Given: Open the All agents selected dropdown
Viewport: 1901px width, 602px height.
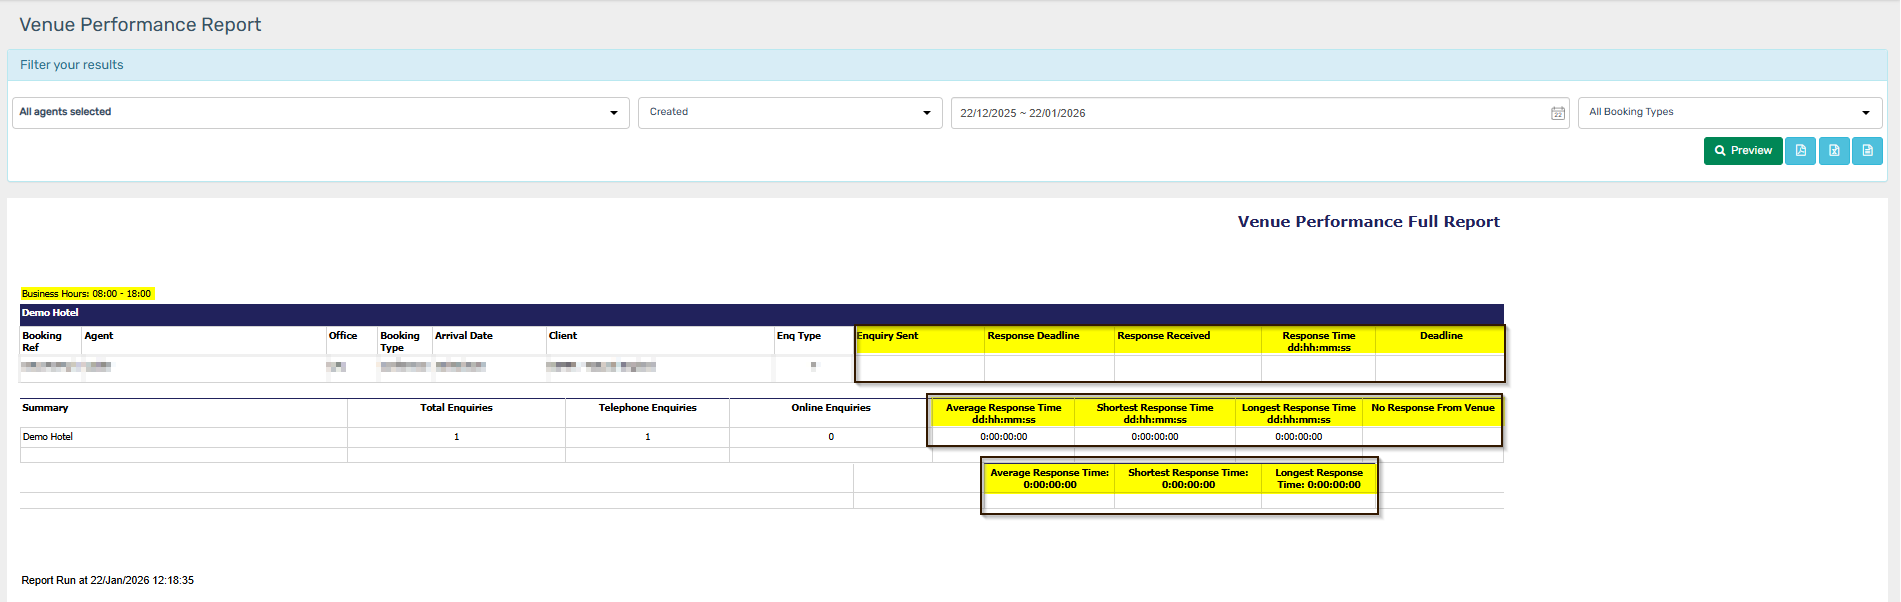Looking at the screenshot, I should [321, 113].
